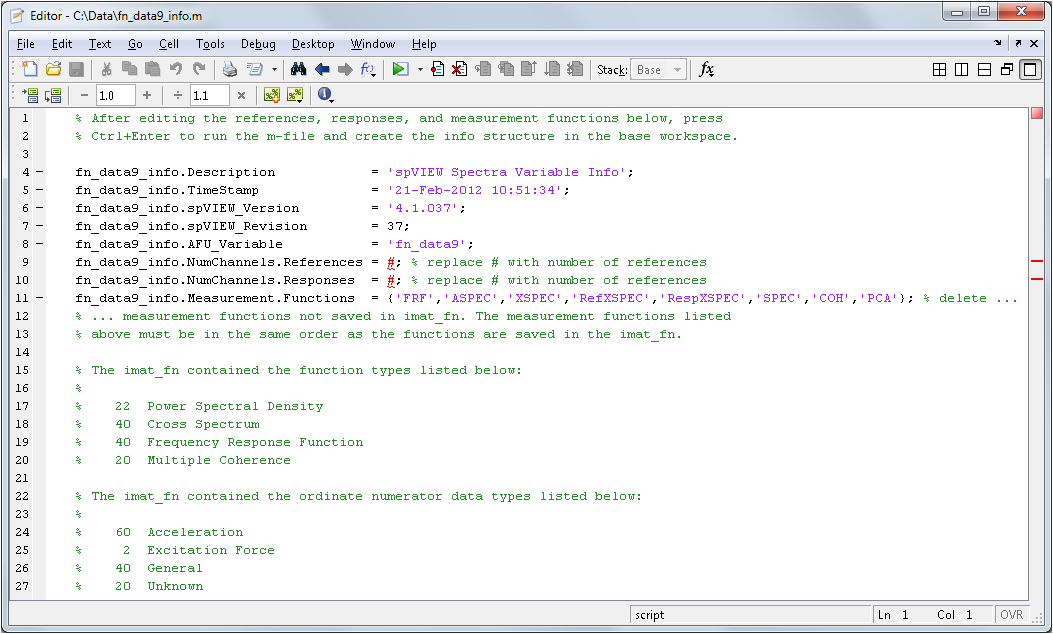Toggle breakpoint on line 11
Image resolution: width=1053 pixels, height=634 pixels.
[x=40, y=298]
